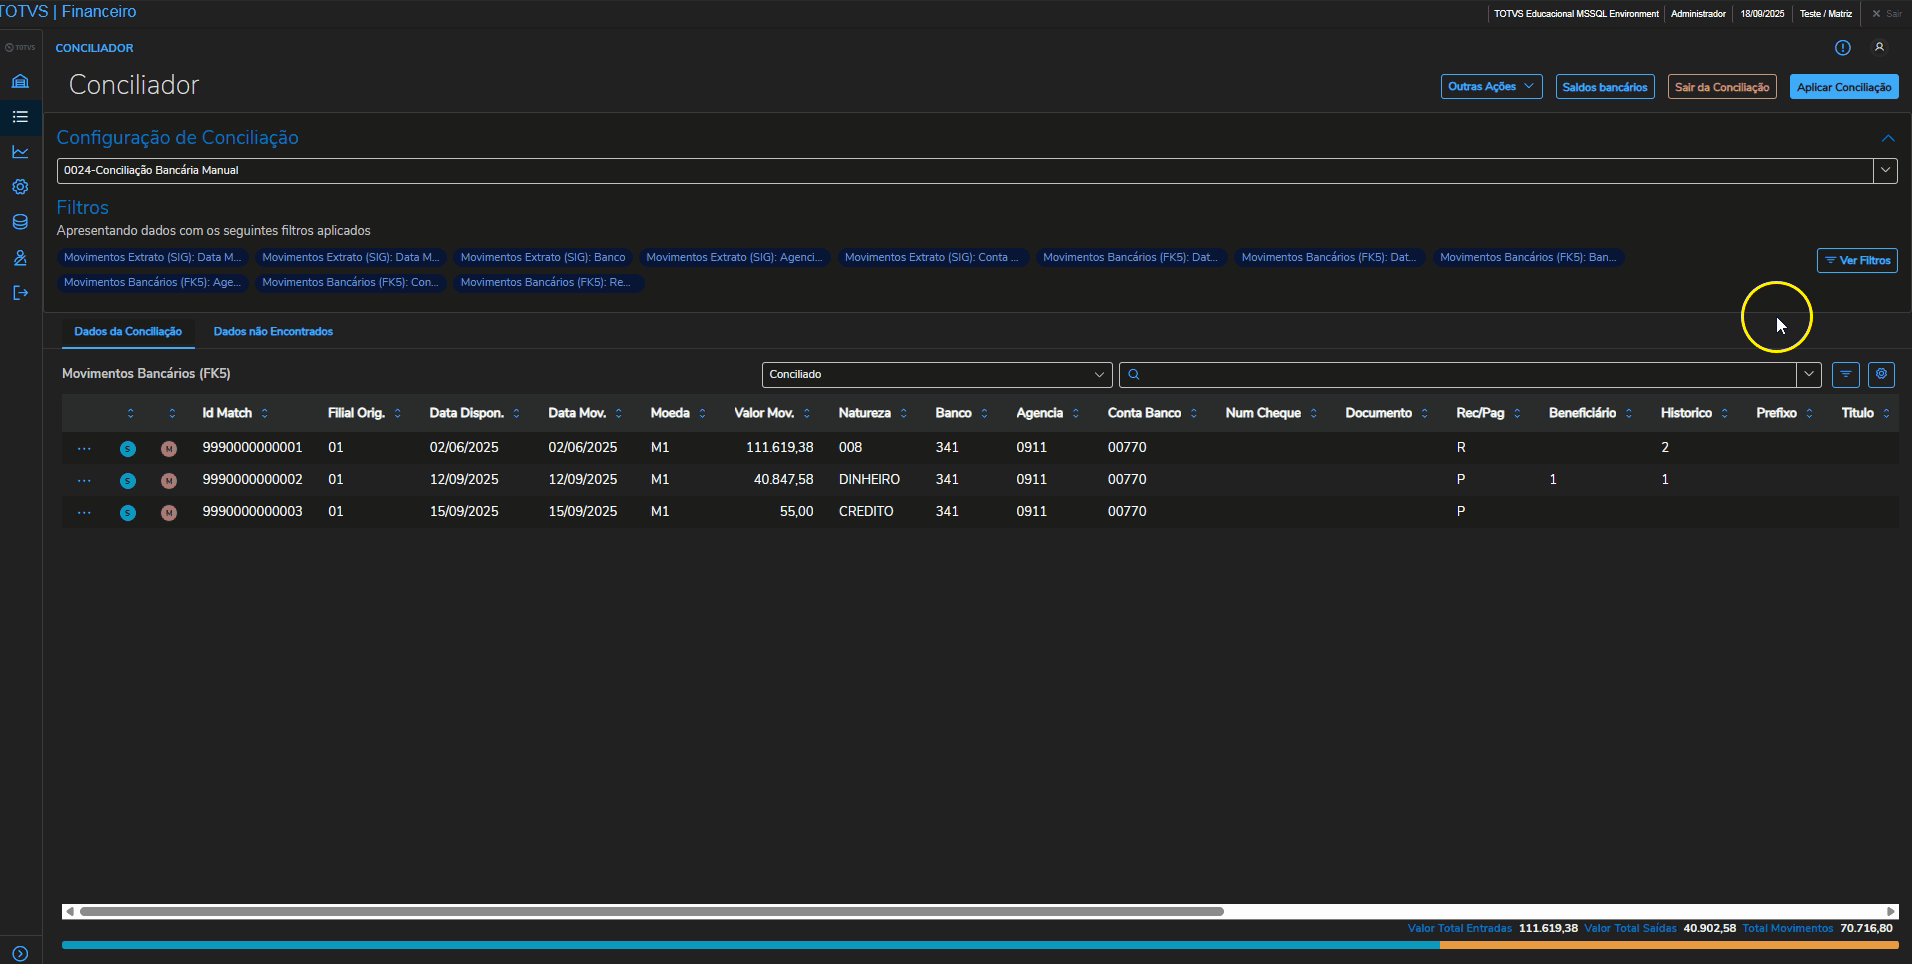Click the Ver Filtros button
The width and height of the screenshot is (1912, 964).
tap(1857, 260)
